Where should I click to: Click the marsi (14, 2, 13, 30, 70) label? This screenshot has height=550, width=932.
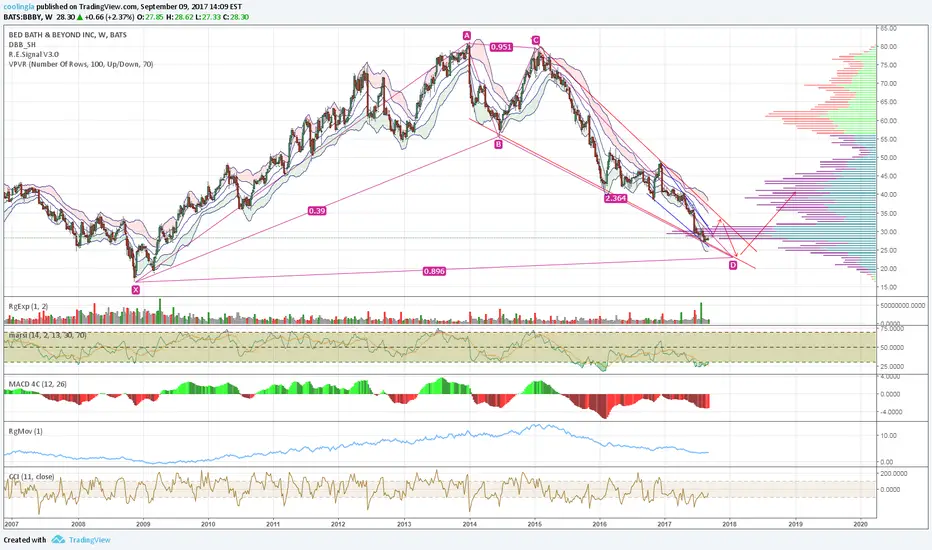(48, 335)
